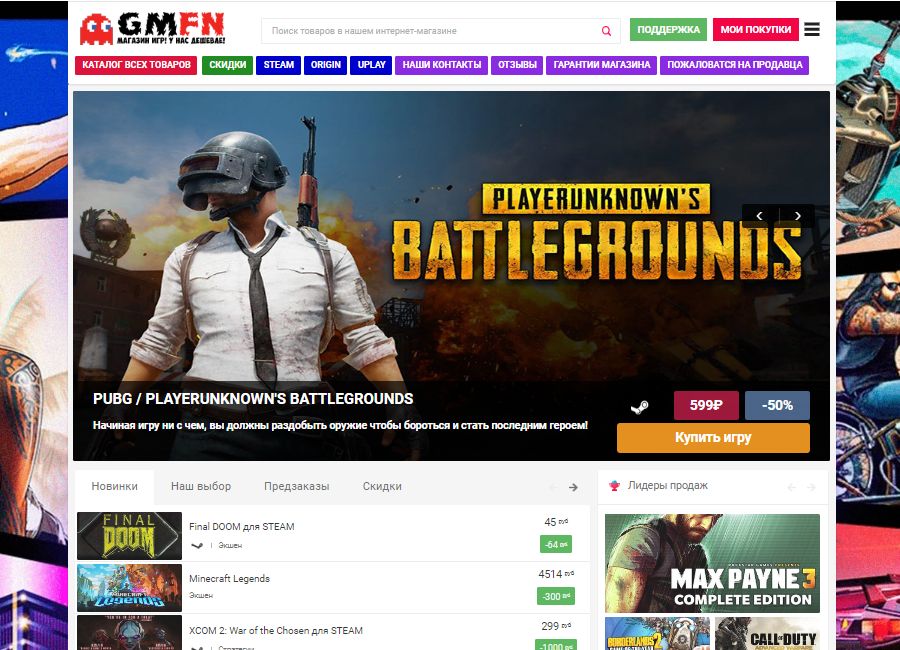The image size is (900, 650).
Task: Click Minecraft Legends price 4514
Action: 556,574
